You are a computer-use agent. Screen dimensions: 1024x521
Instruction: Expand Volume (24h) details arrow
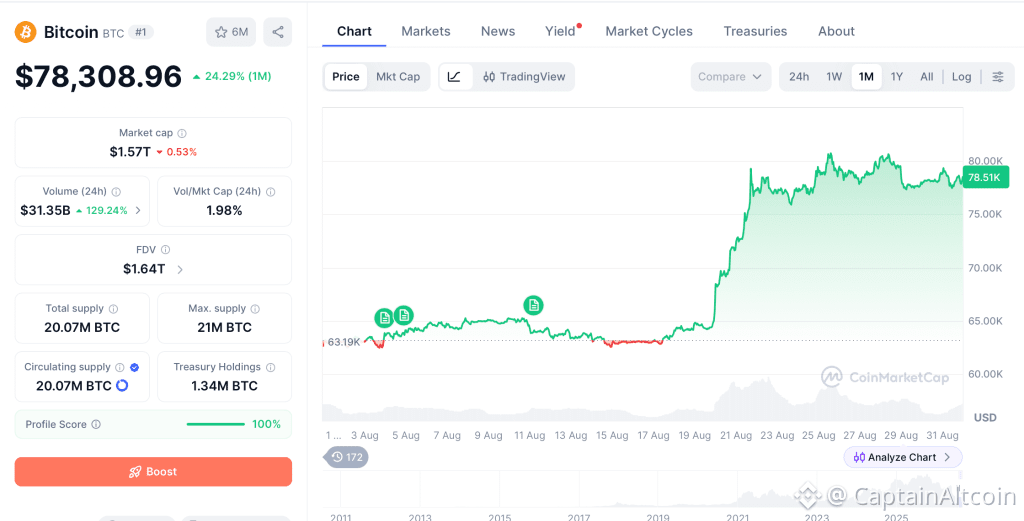(x=138, y=210)
